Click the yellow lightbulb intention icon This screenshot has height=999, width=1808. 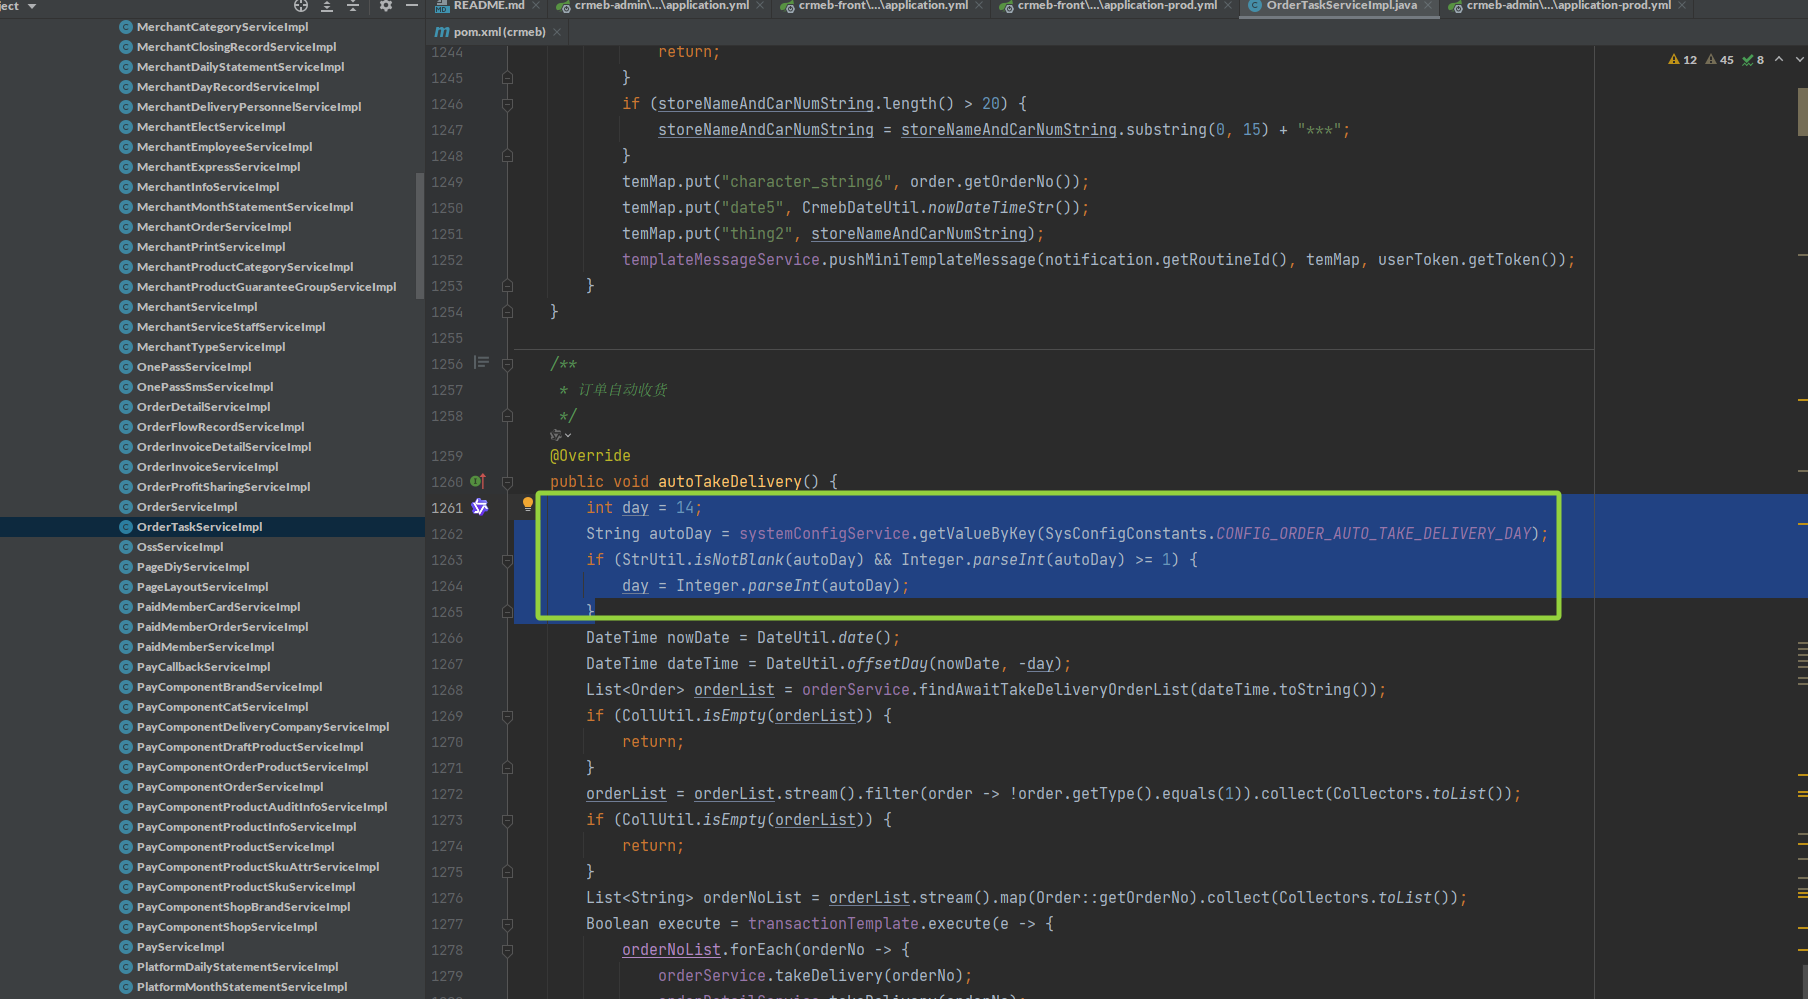click(528, 504)
